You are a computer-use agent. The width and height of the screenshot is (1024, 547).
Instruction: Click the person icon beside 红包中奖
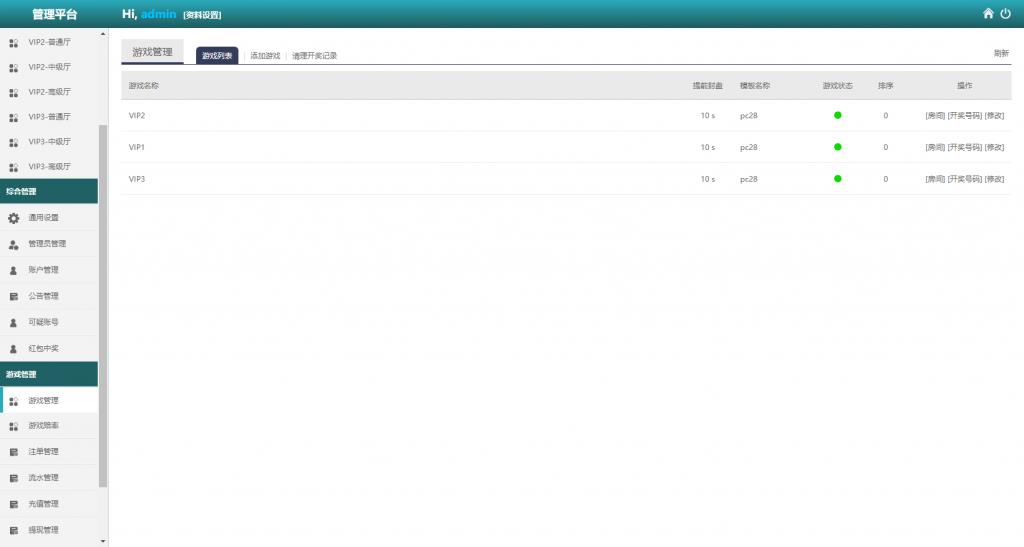14,349
